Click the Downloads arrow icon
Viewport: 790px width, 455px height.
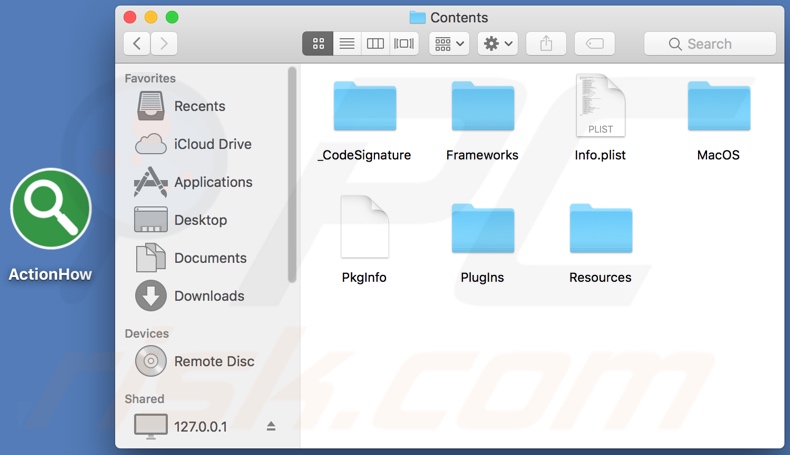[151, 295]
